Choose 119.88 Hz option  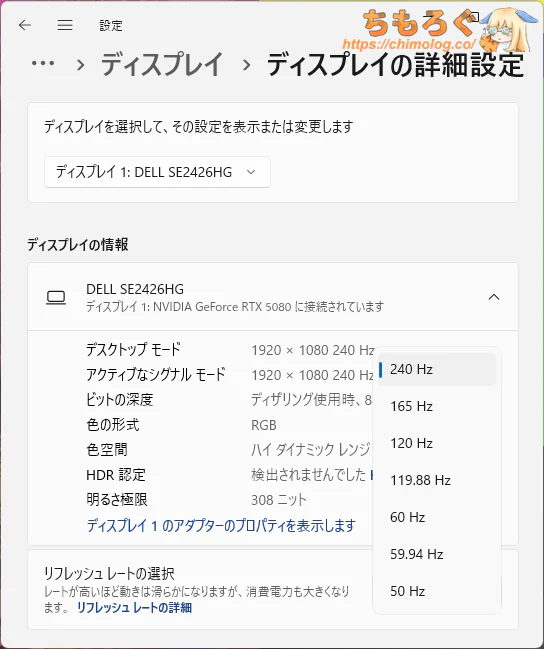pyautogui.click(x=437, y=480)
